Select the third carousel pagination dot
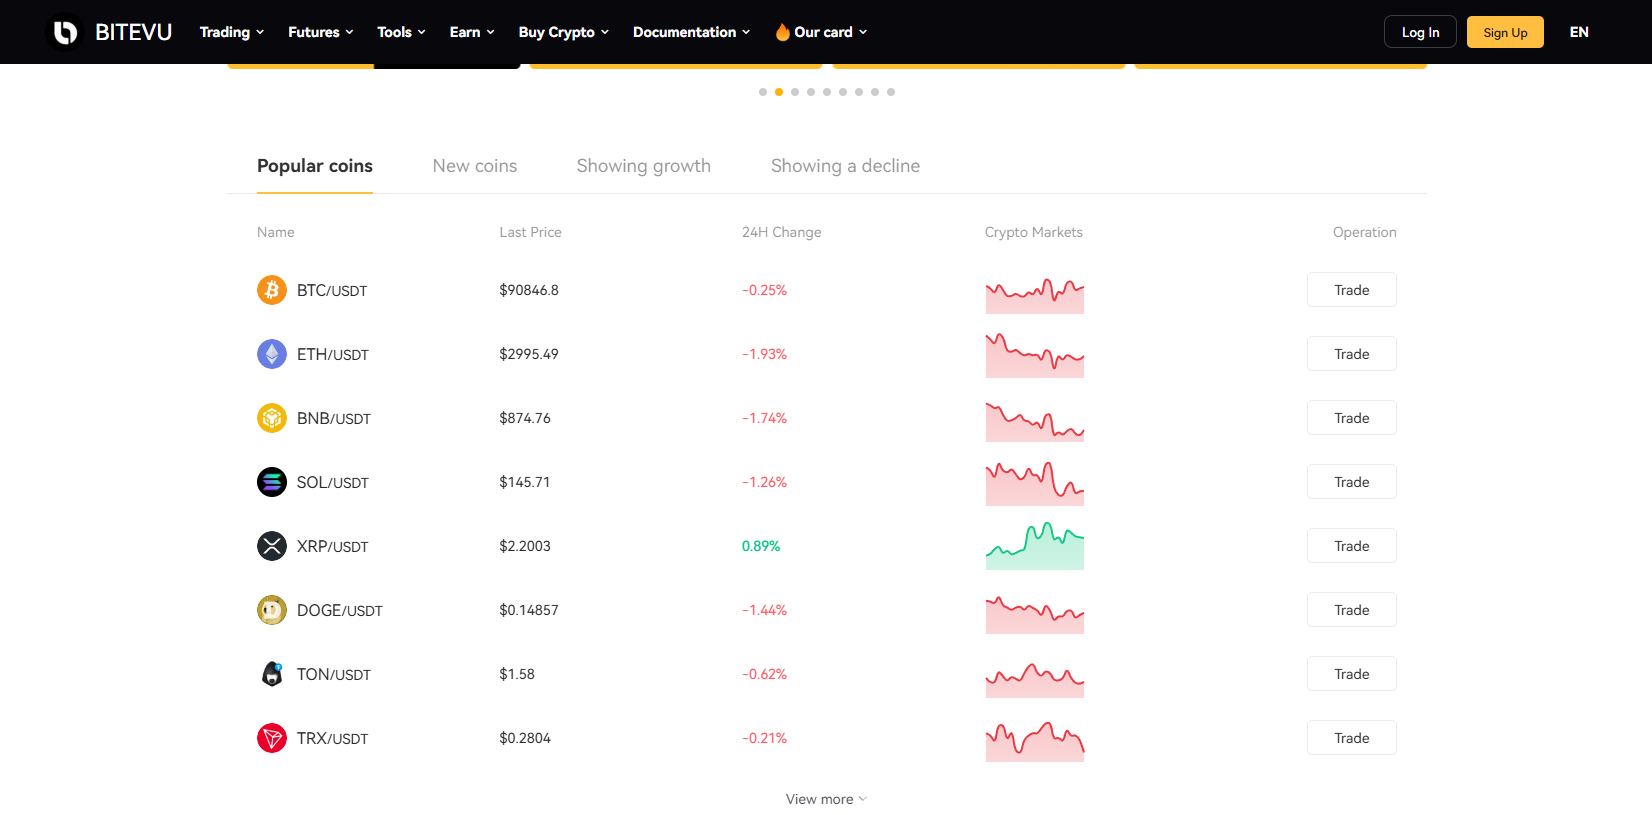 click(x=795, y=92)
